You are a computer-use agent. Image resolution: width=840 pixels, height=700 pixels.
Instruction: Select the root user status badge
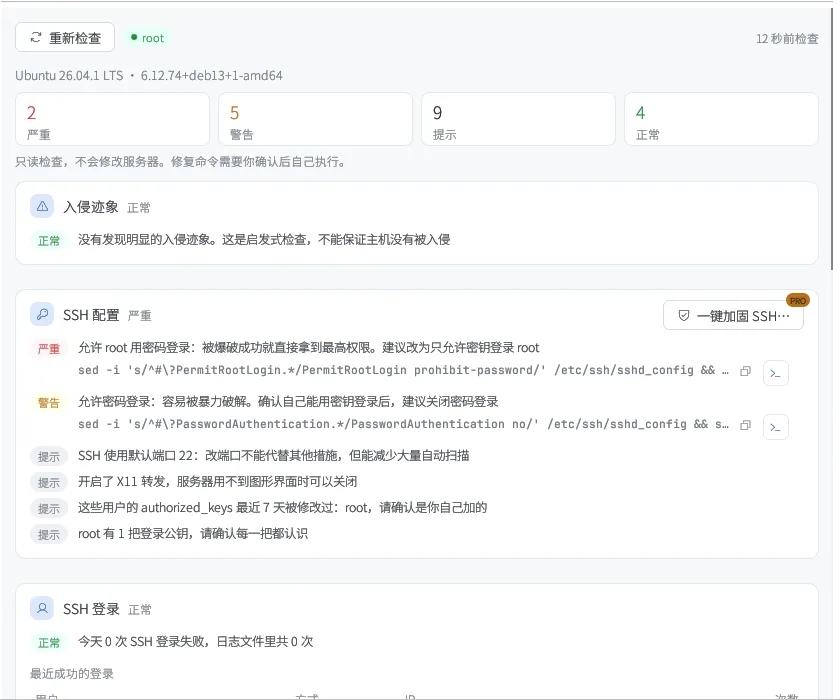pos(147,38)
